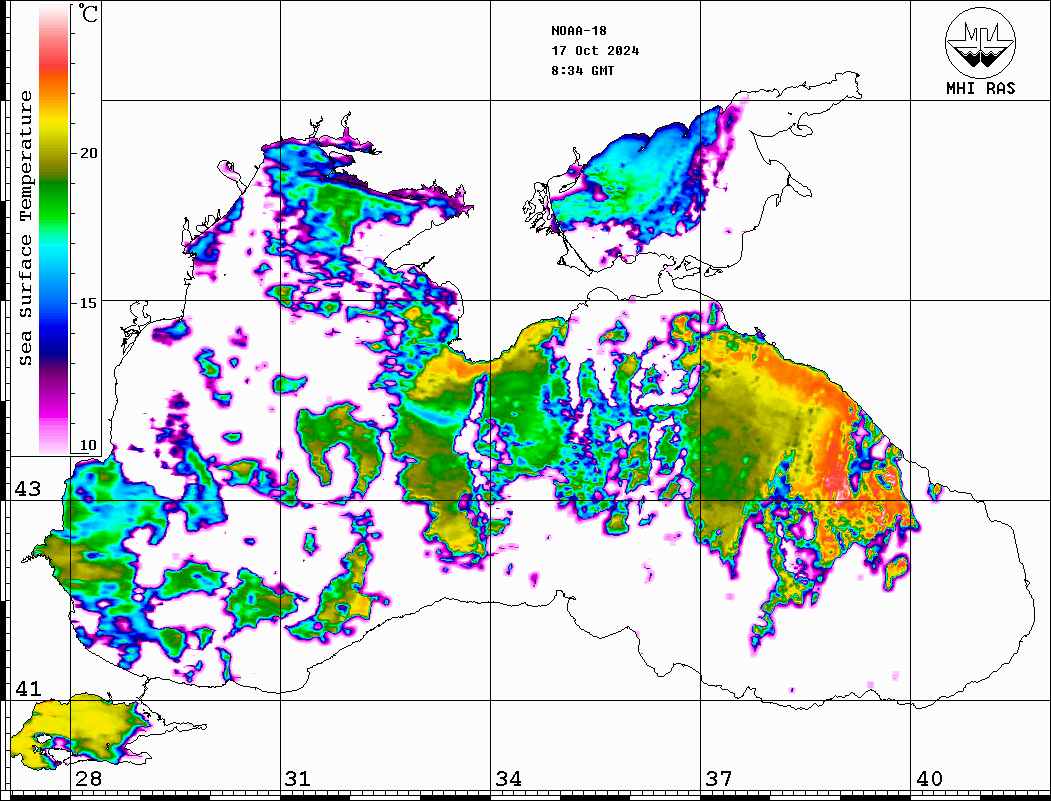Click the 15 mark on temperature scale

coord(88,303)
